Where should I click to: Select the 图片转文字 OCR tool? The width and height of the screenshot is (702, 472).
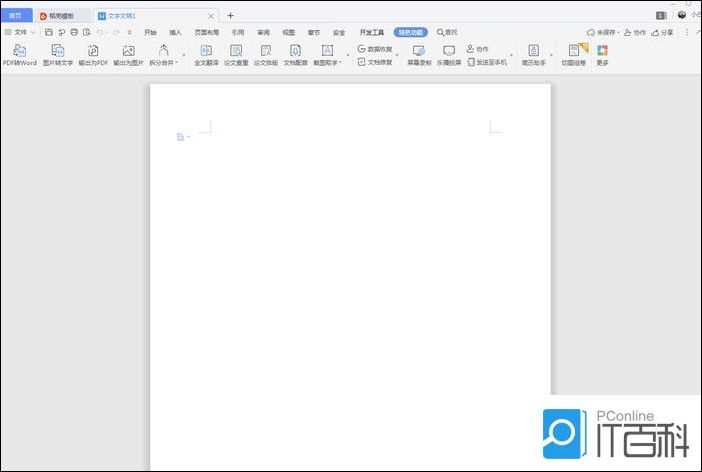coord(58,54)
